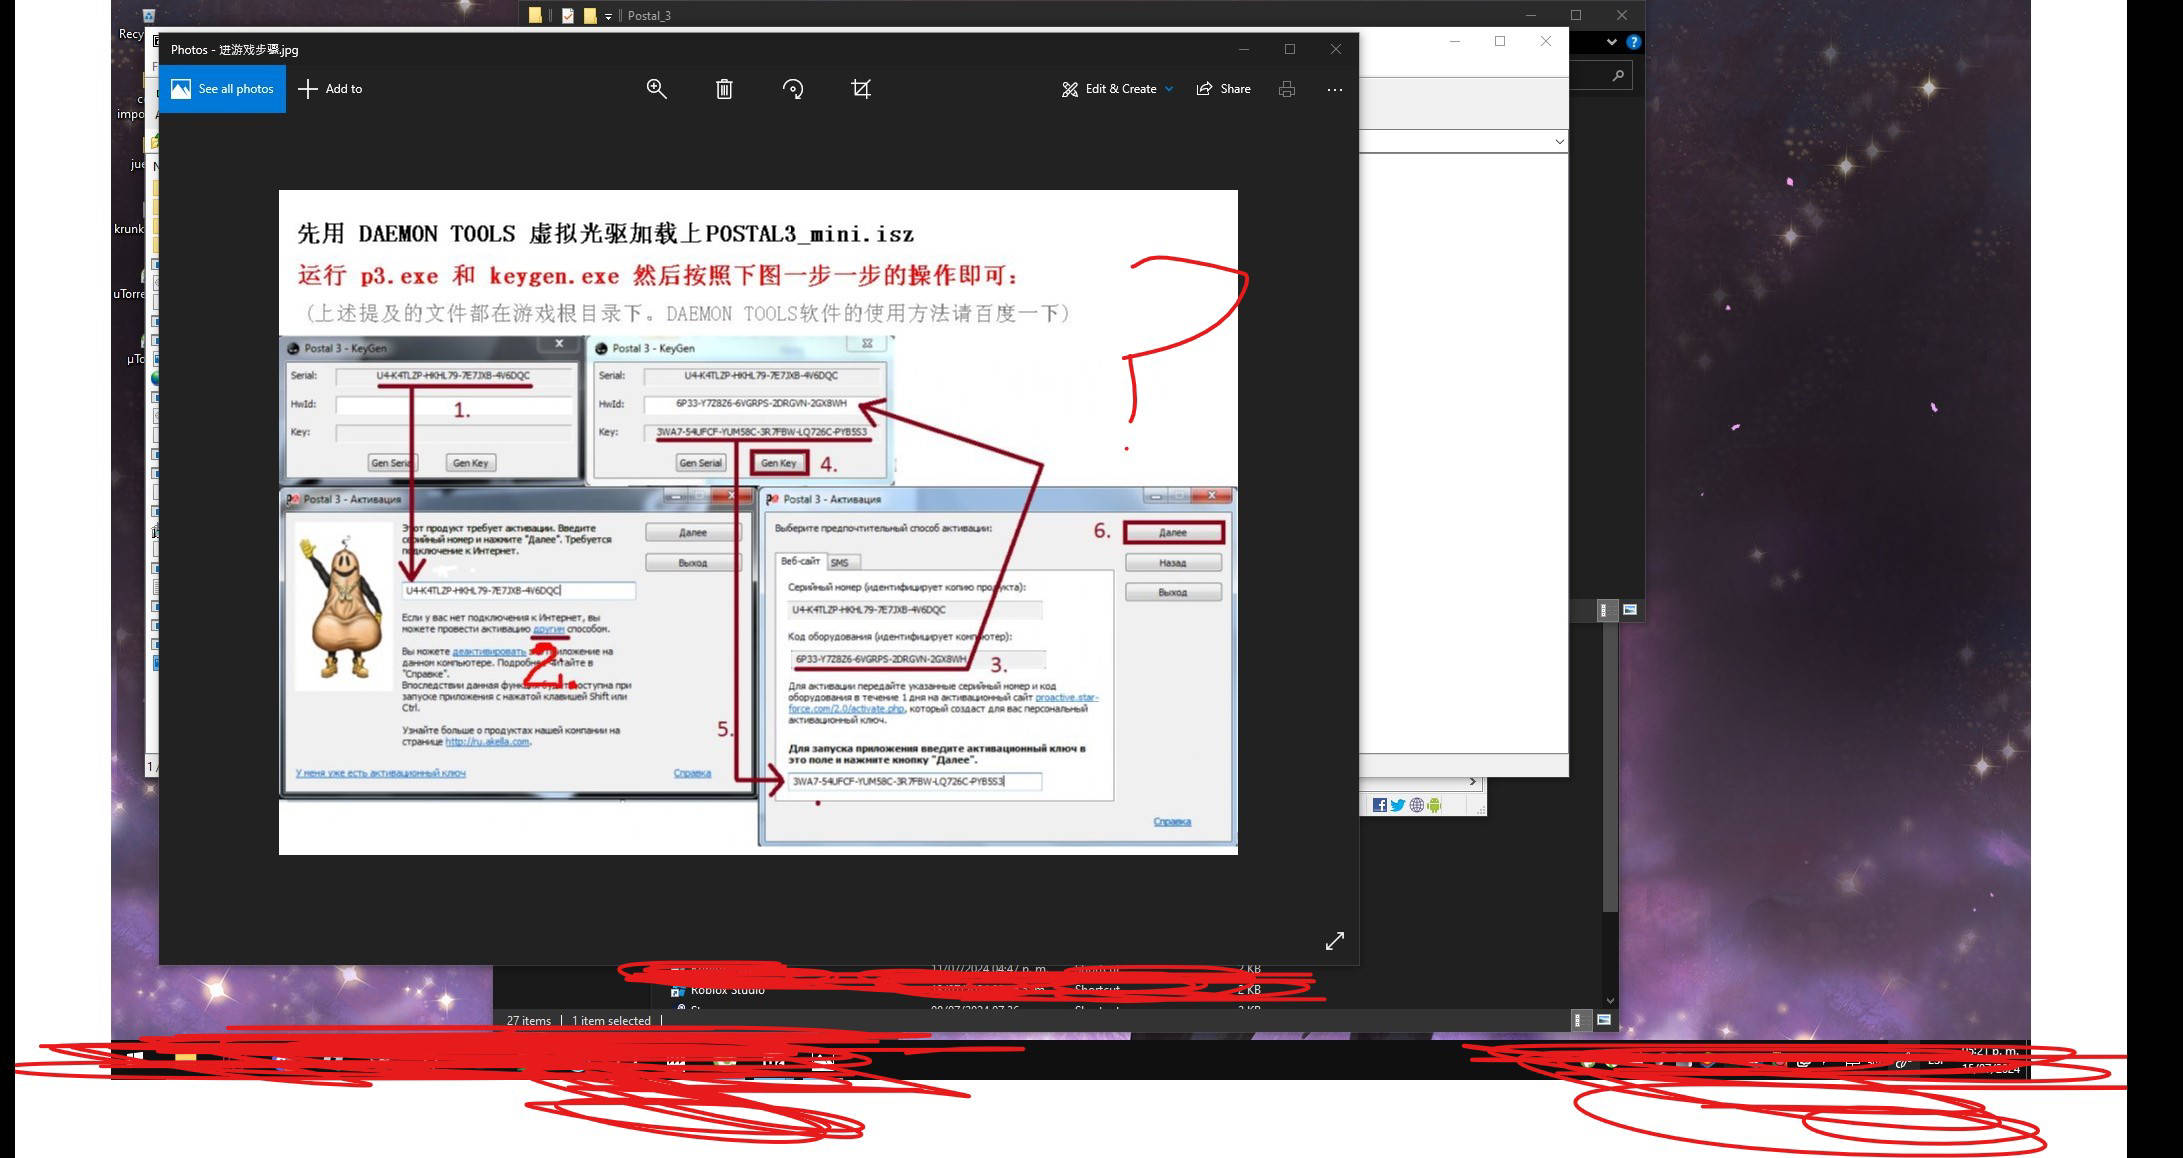Open the Edit & Create dropdown
The width and height of the screenshot is (2183, 1158).
(1117, 89)
